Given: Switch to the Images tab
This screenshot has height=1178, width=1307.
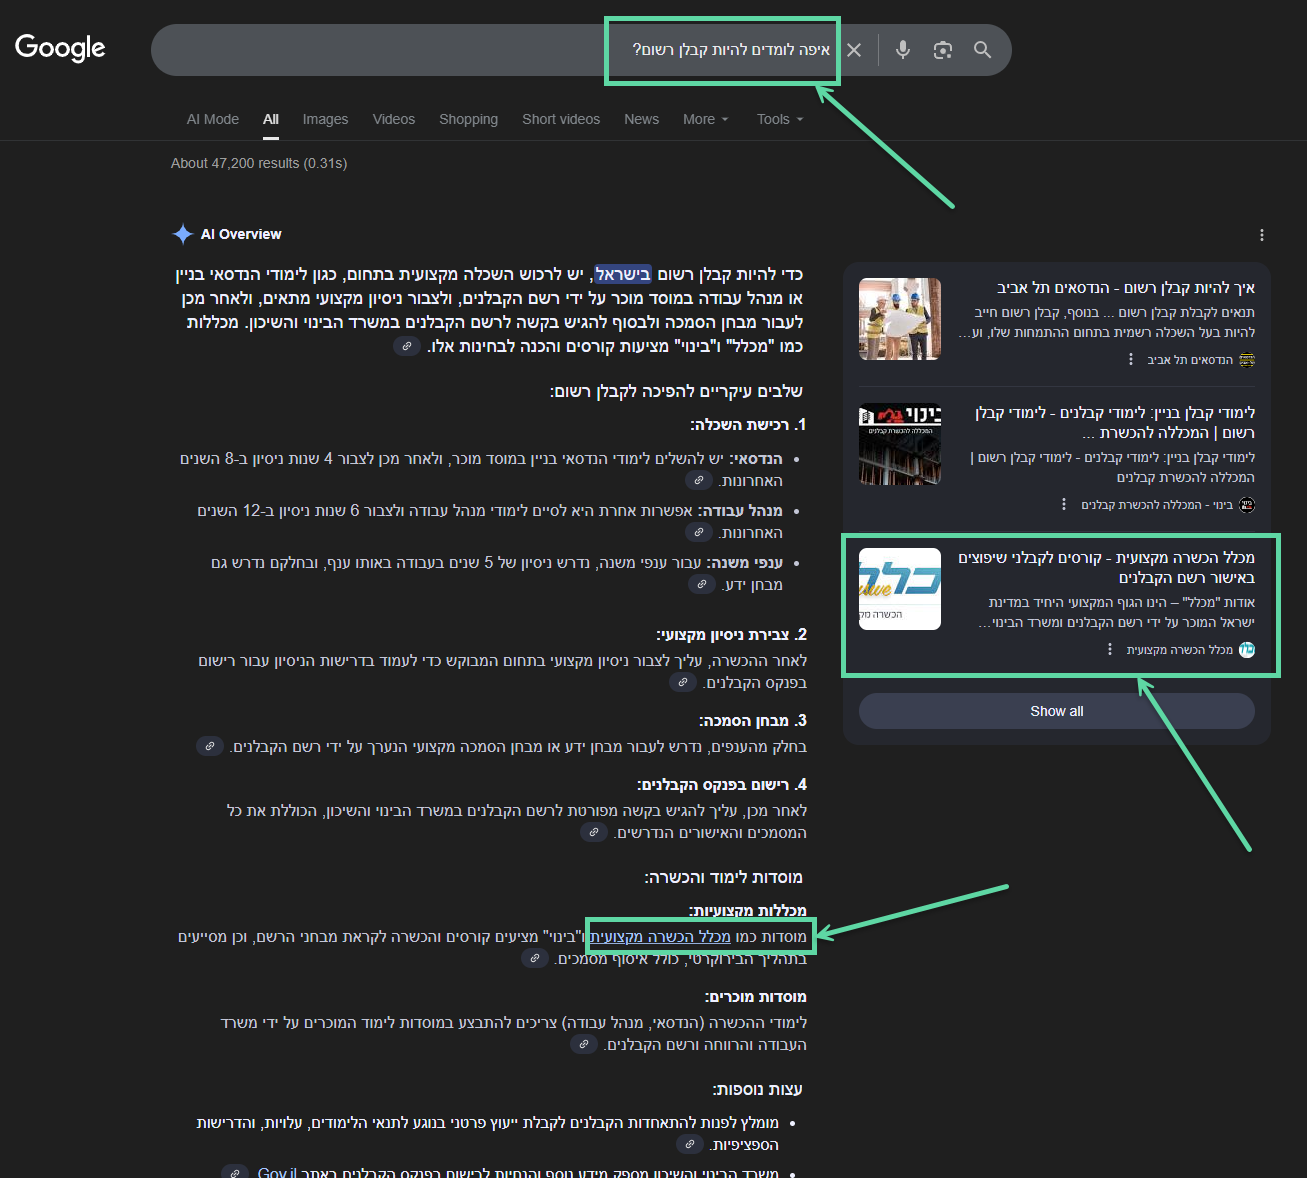Looking at the screenshot, I should [x=325, y=119].
